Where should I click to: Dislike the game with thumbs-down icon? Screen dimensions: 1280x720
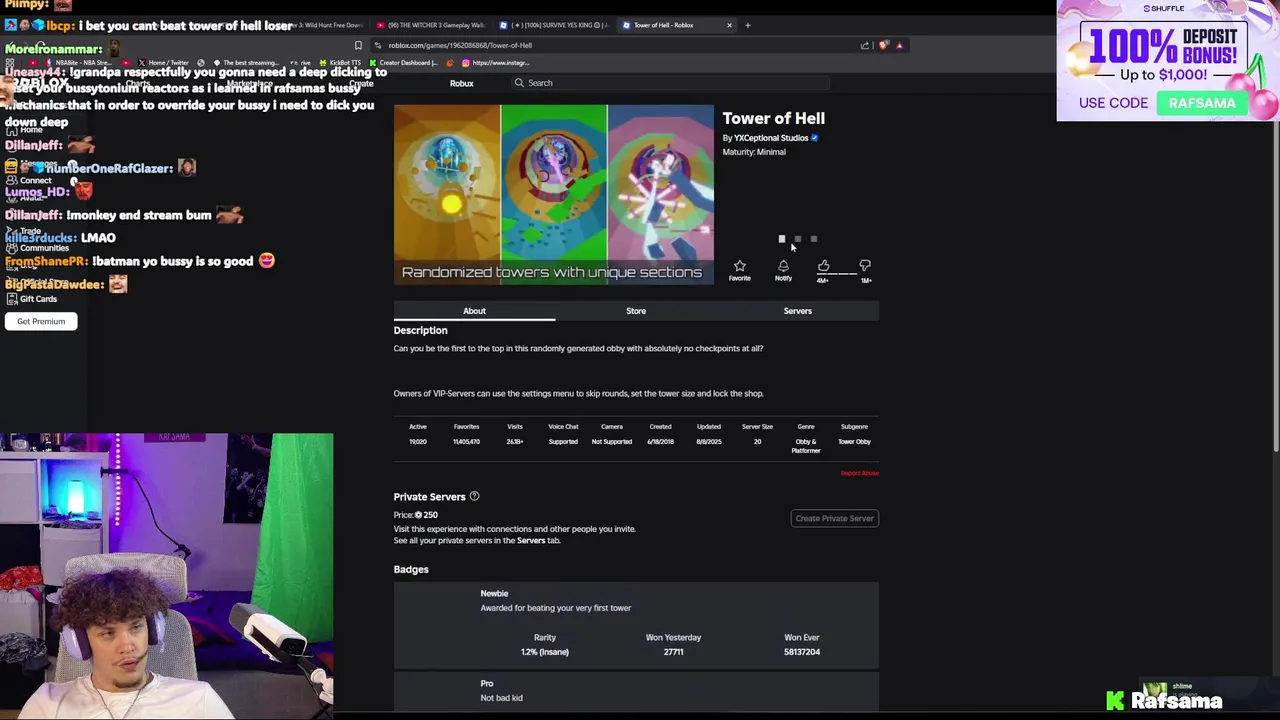point(865,265)
